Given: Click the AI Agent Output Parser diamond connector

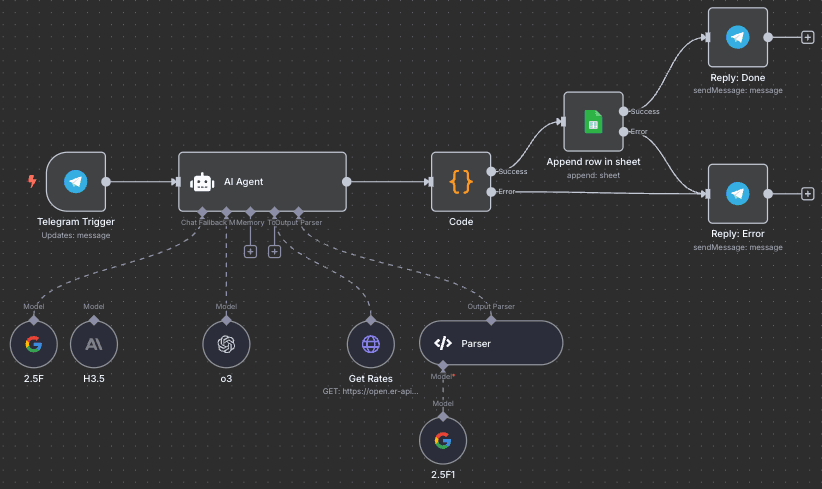Looking at the screenshot, I should [x=298, y=212].
